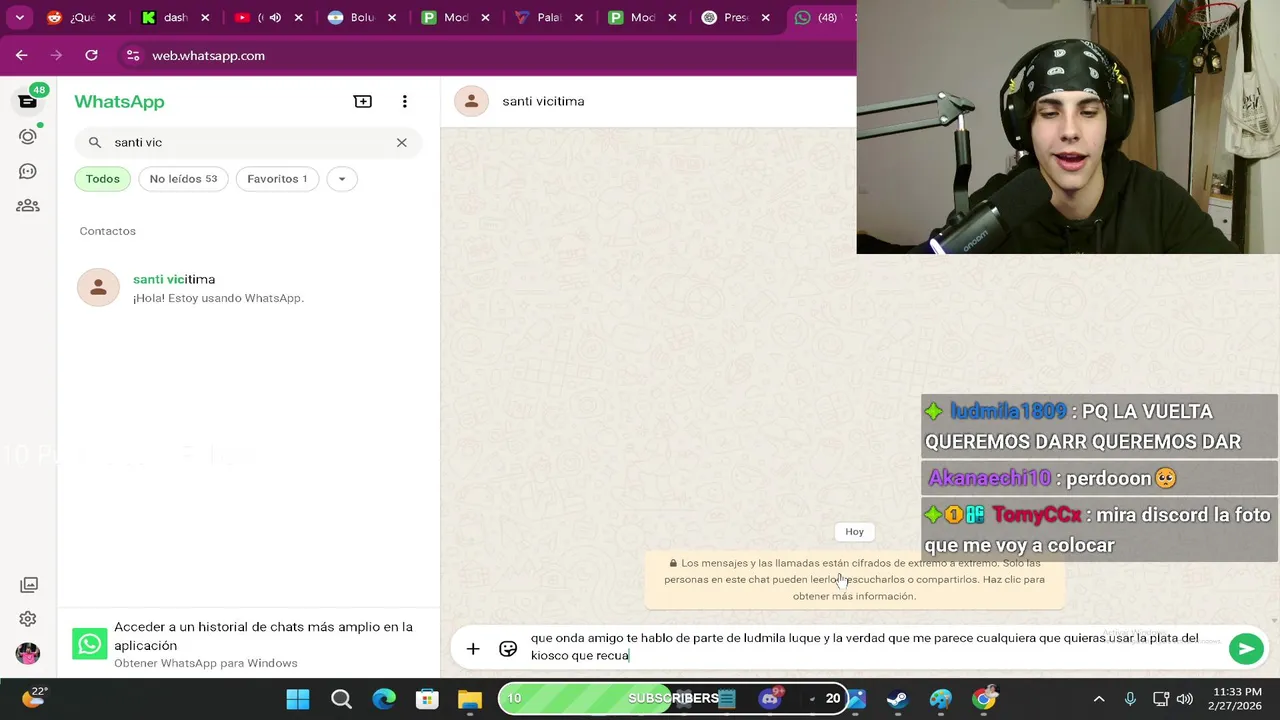The image size is (1280, 720).
Task: Mute the YouTube tab audio icon
Action: (275, 17)
